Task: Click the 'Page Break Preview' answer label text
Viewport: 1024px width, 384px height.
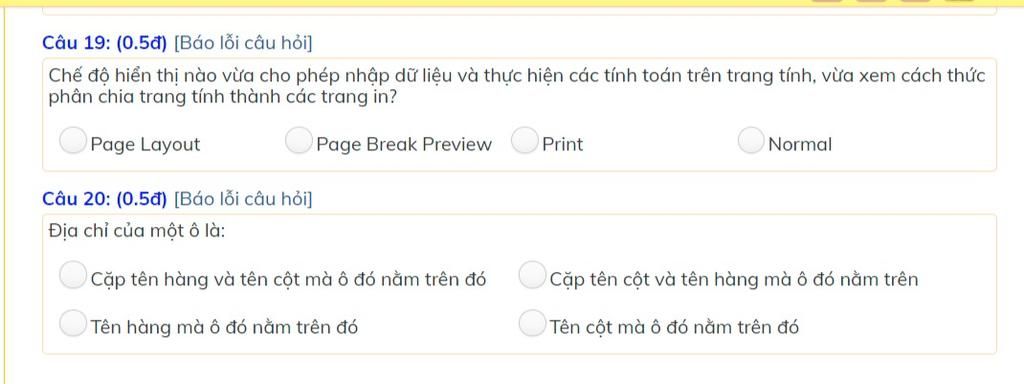Action: (404, 144)
